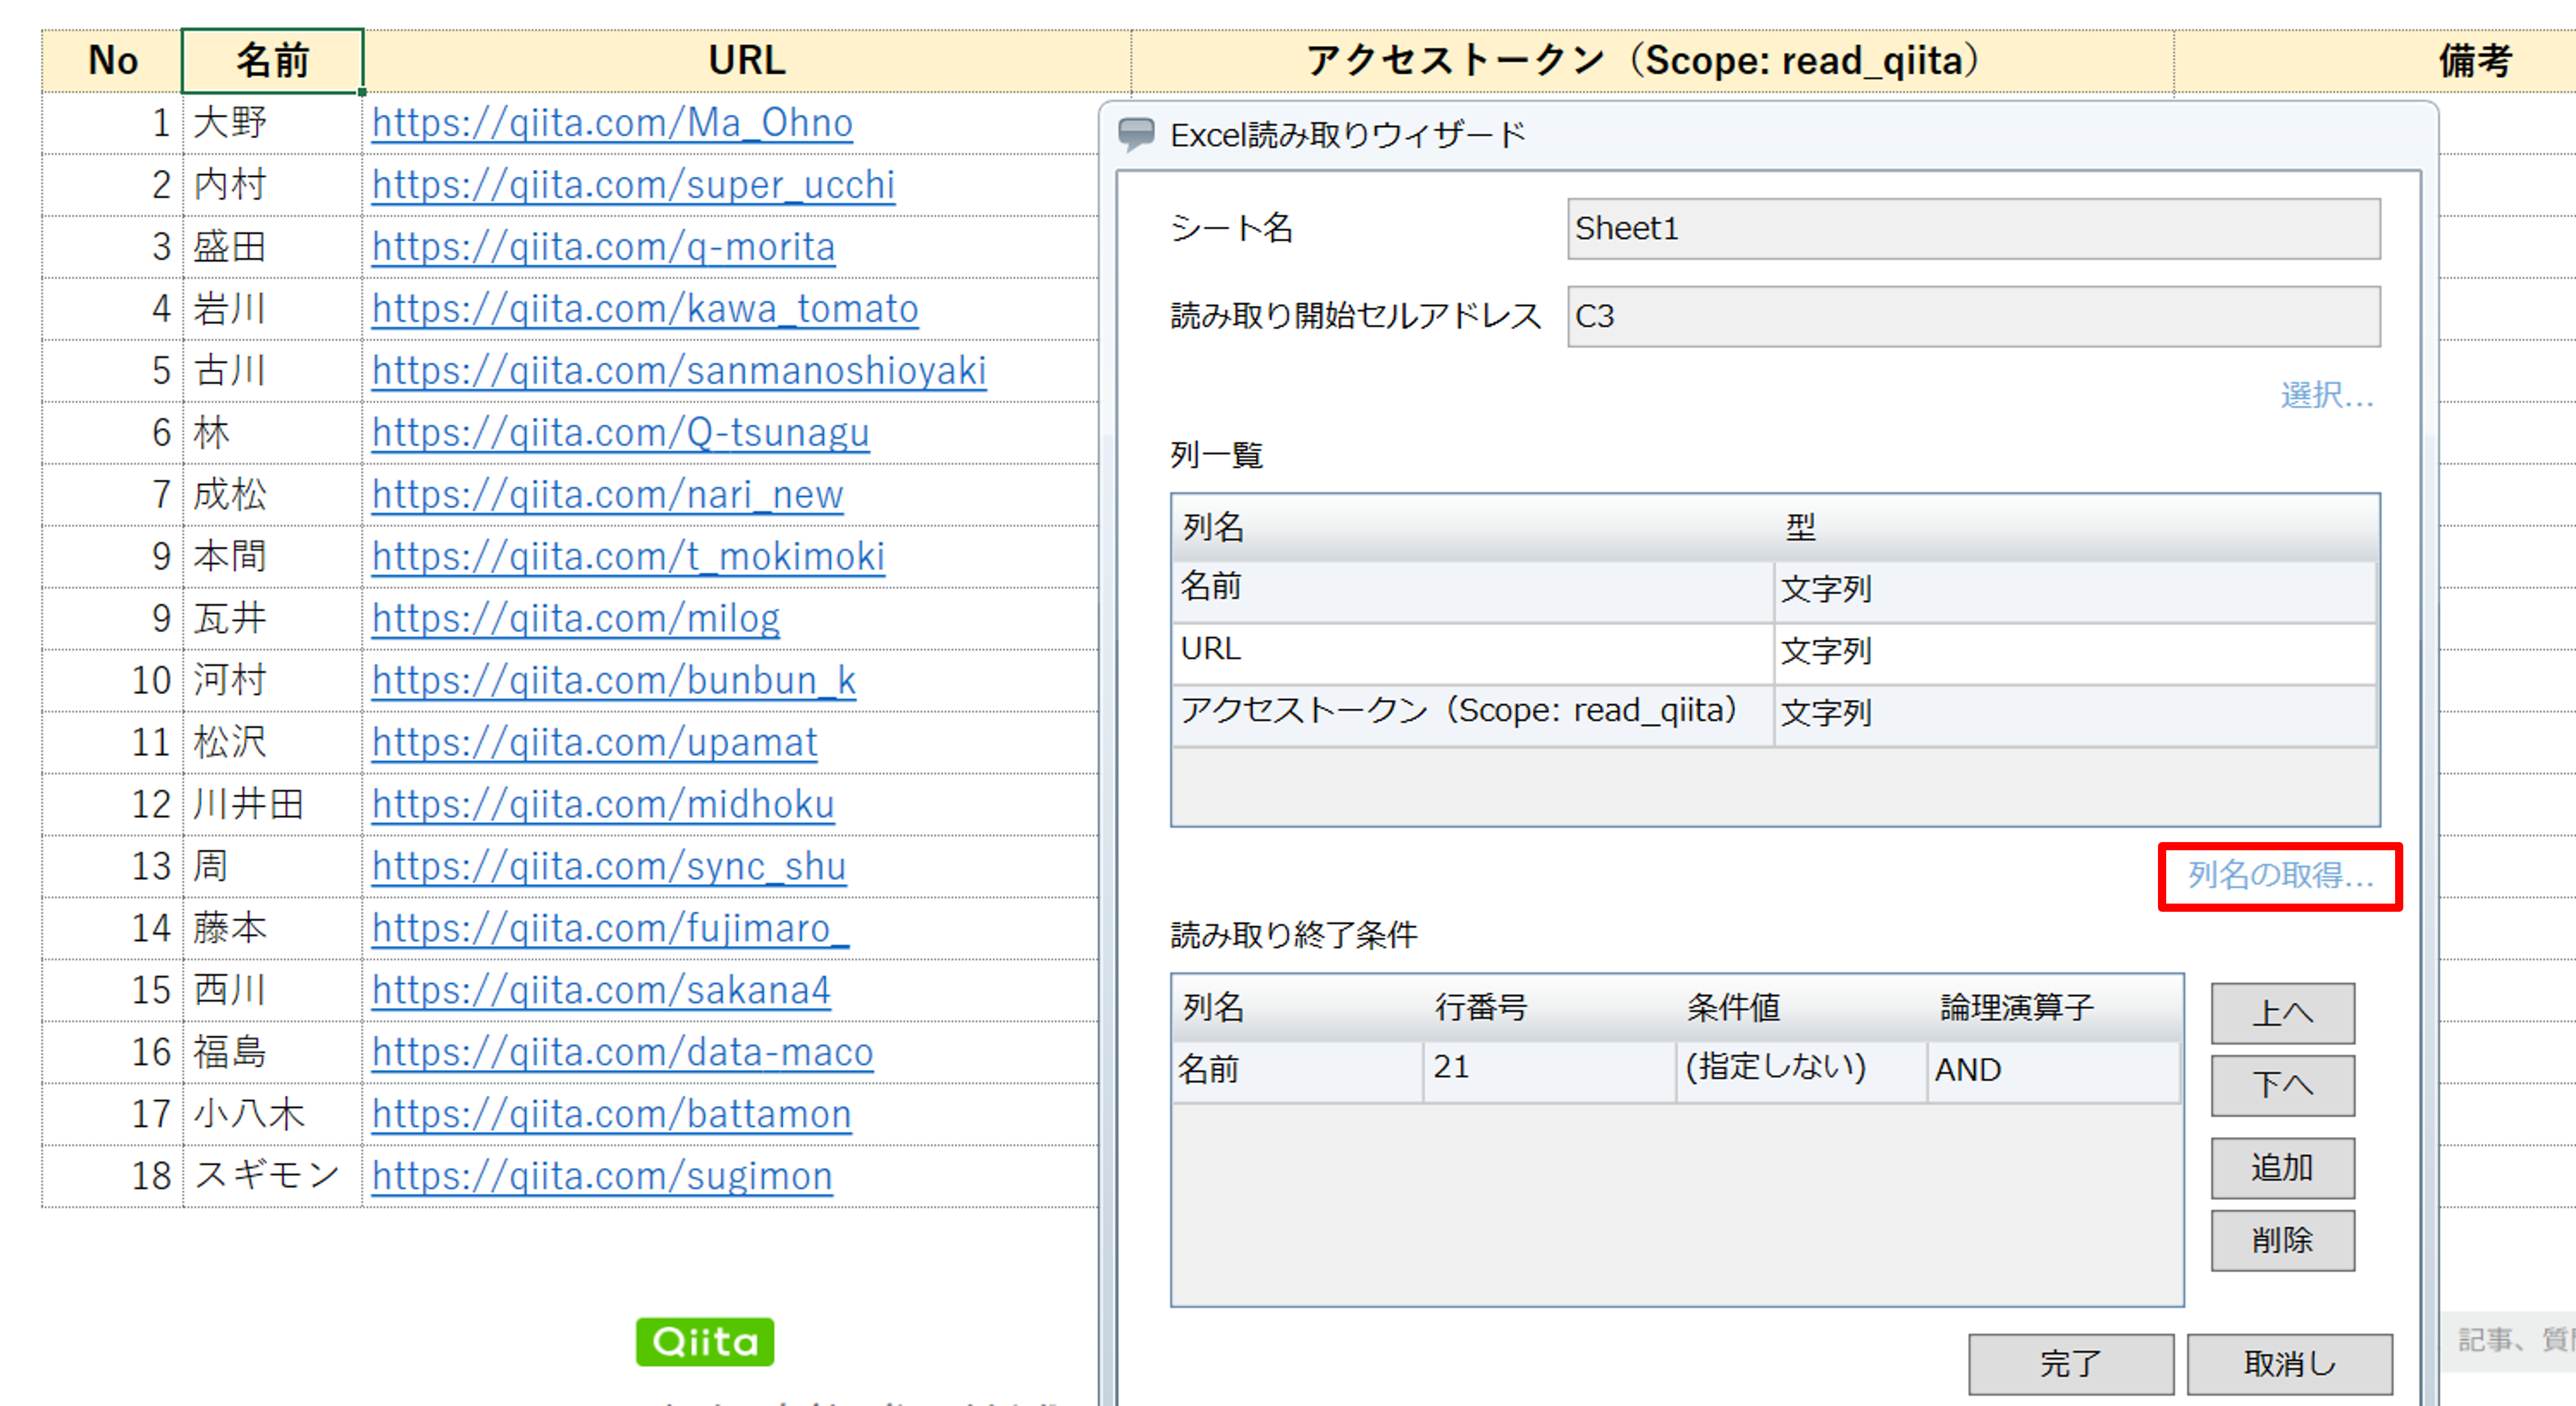The height and width of the screenshot is (1406, 2576).
Task: Open the kawa_tomato Qiita link
Action: [644, 309]
